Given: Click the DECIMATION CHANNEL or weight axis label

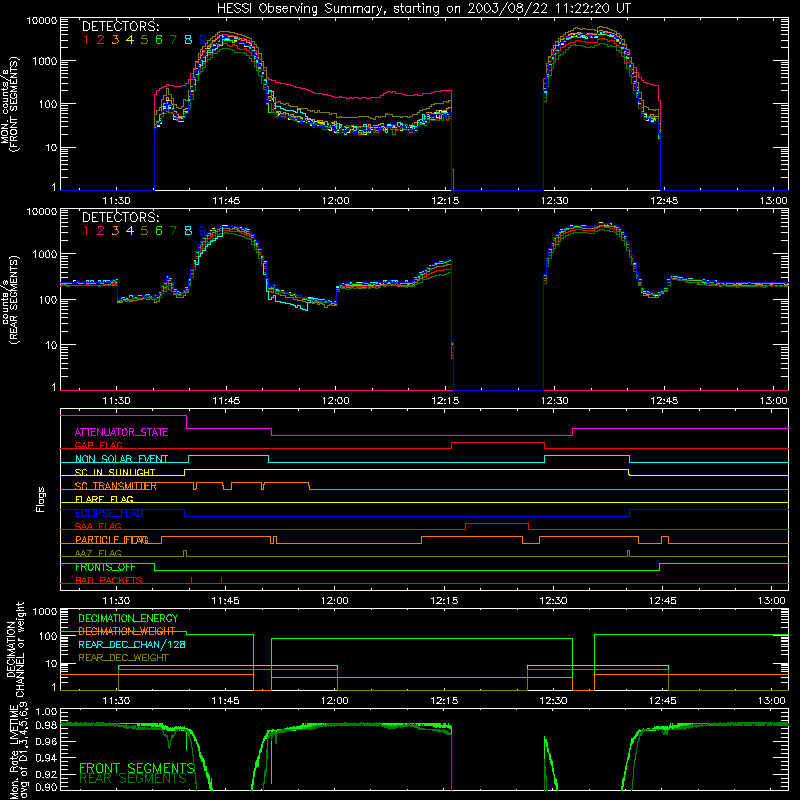Looking at the screenshot, I should pos(15,649).
